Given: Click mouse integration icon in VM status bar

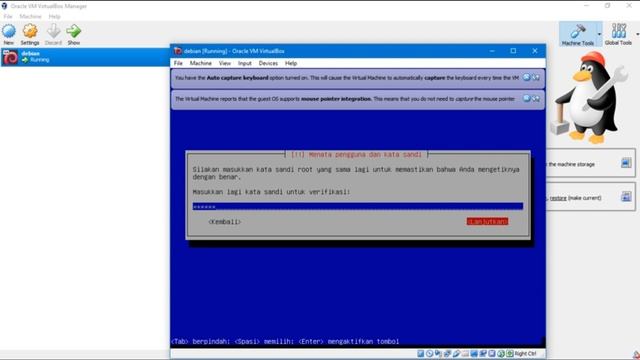Looking at the screenshot, I should point(501,353).
